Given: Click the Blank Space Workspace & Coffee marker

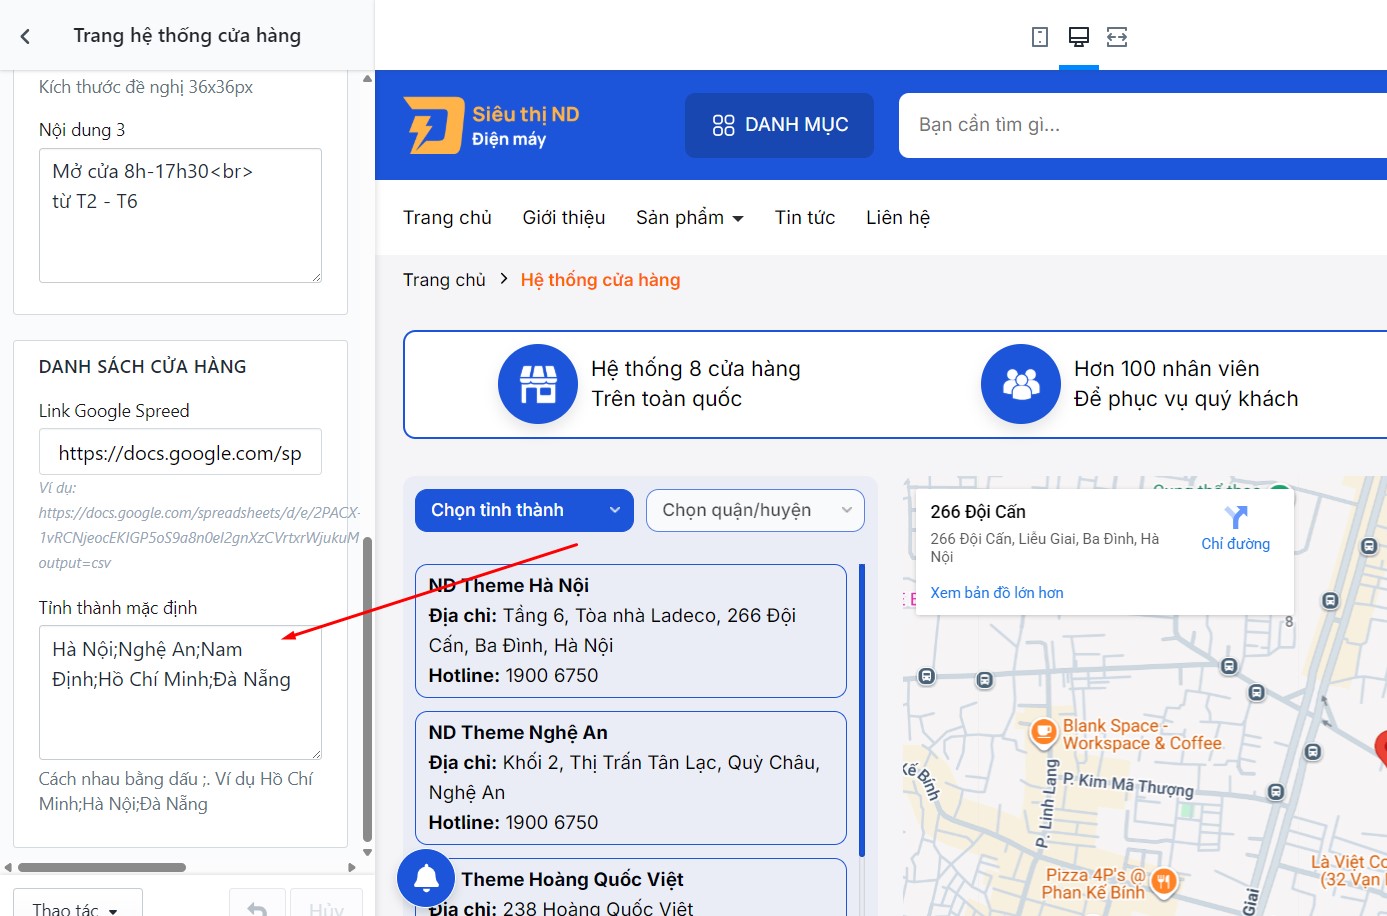Looking at the screenshot, I should click(x=1043, y=733).
